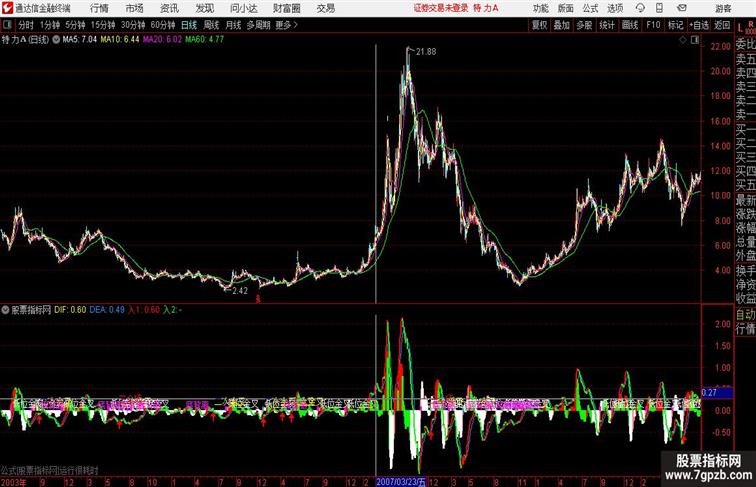
Task: Click the blue 0.27 value marker
Action: point(717,392)
